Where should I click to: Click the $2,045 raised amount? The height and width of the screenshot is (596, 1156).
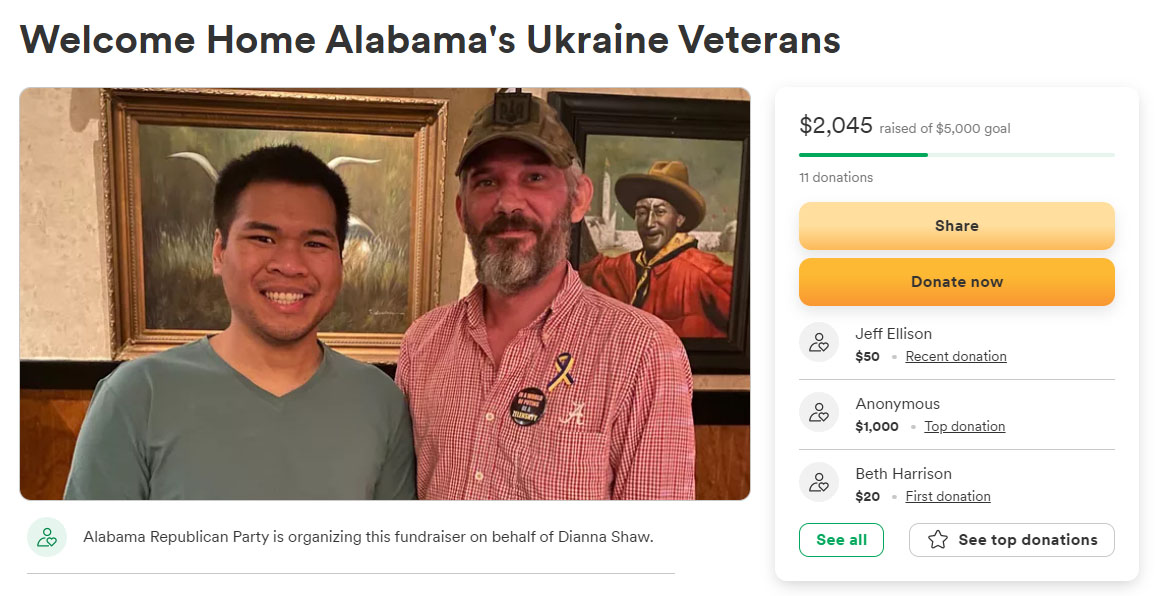click(836, 126)
